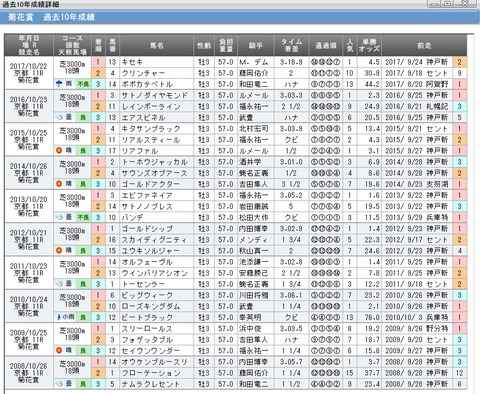Image resolution: width=480 pixels, height=394 pixels.
Task: Select horse name キセキ
Action: (132, 62)
